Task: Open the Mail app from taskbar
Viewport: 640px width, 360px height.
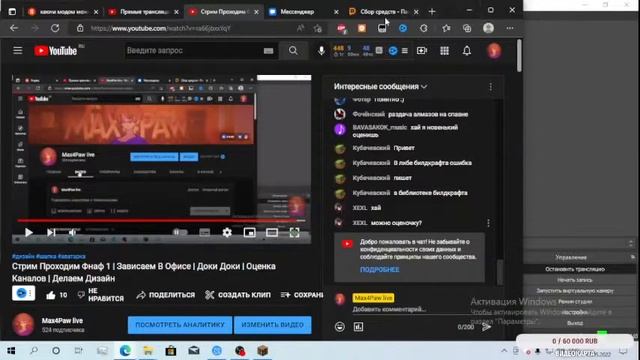Action: point(194,351)
